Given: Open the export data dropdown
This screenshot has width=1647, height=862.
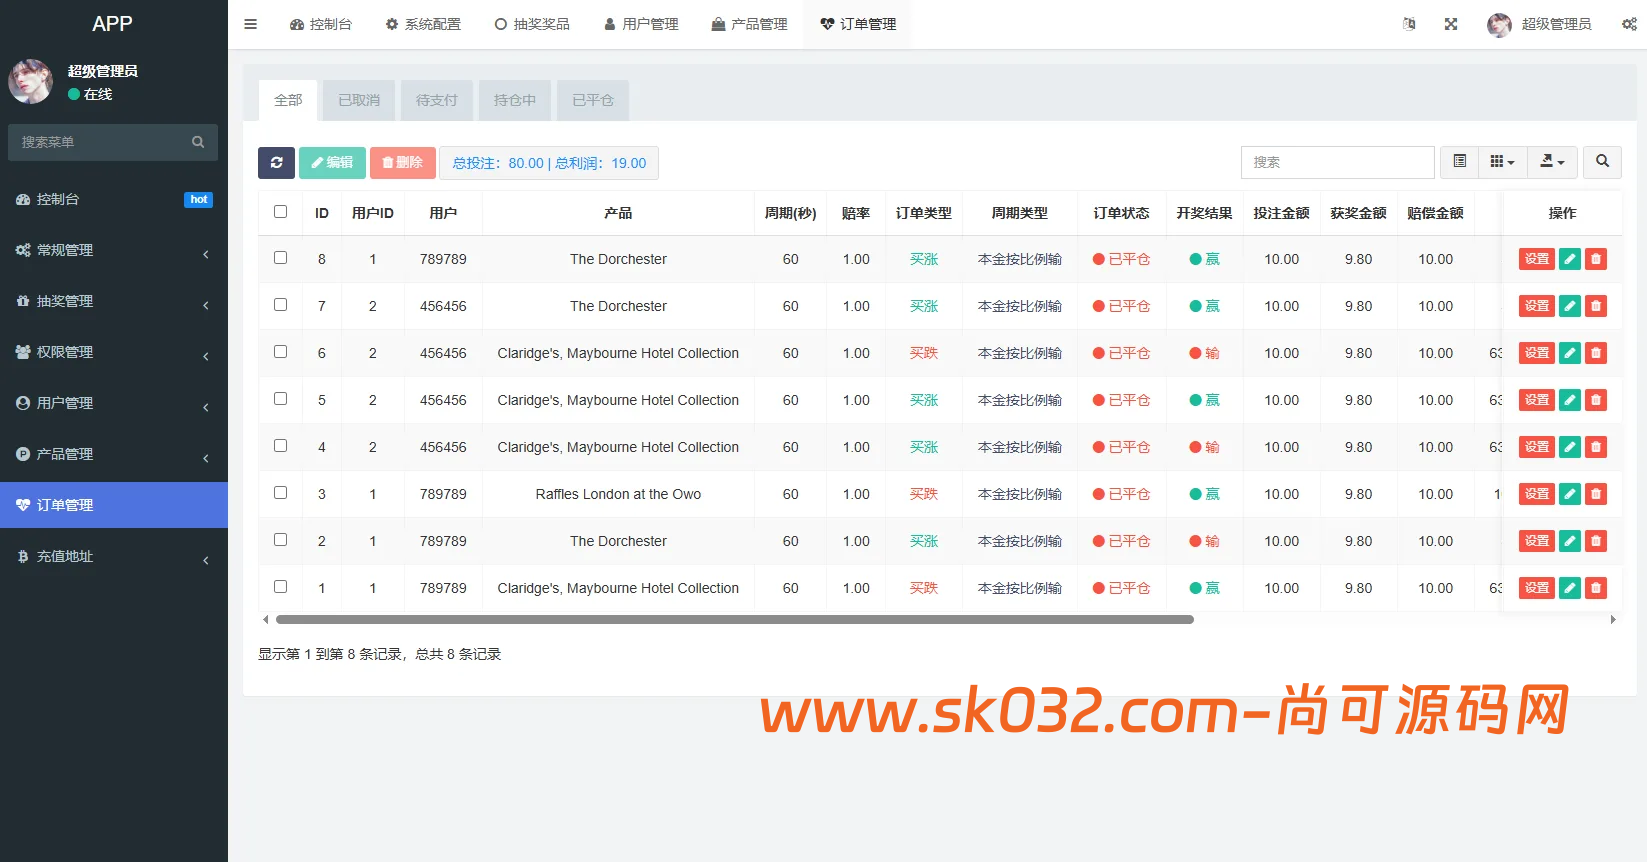Looking at the screenshot, I should (1552, 162).
